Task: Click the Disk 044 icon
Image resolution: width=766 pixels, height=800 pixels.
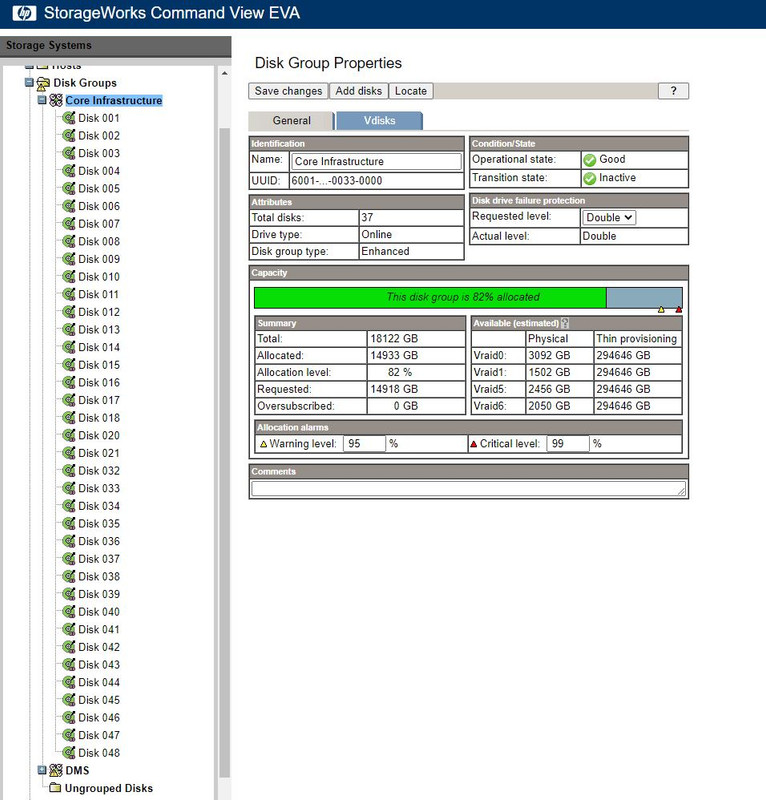Action: (69, 683)
